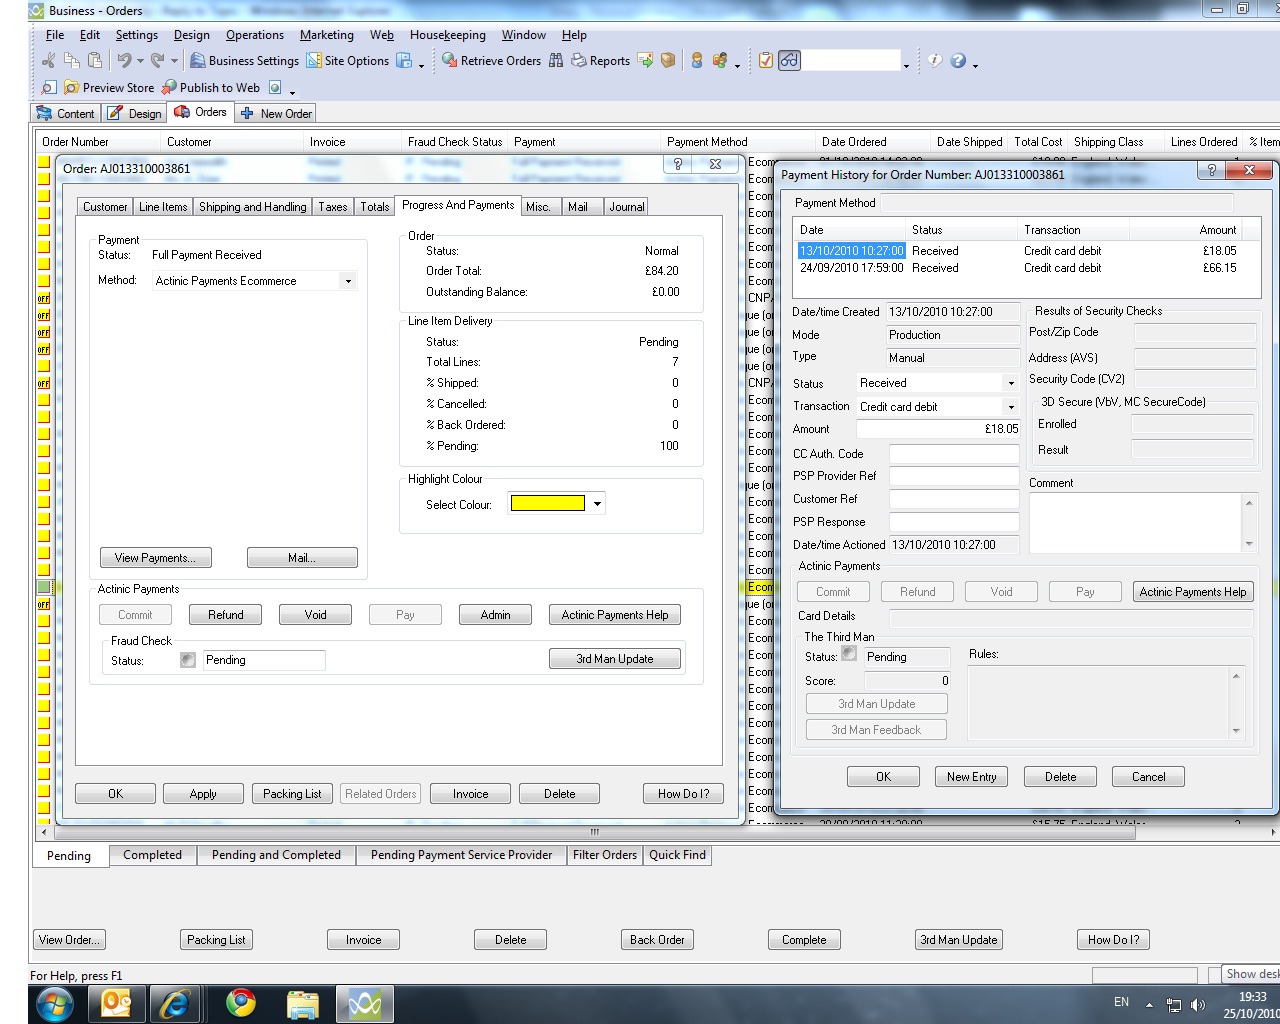Switch to the Line Items tab
1280x1024 pixels.
tap(163, 207)
